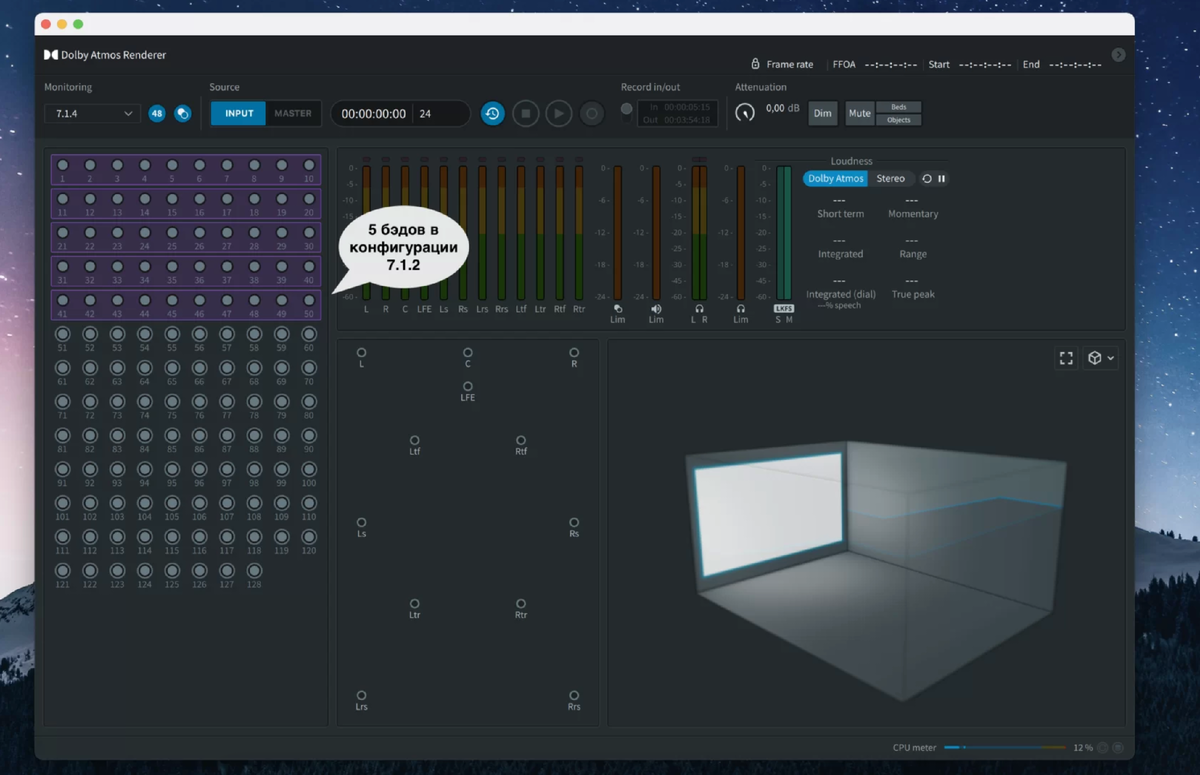This screenshot has width=1200, height=775.
Task: Click the LFE channel level meter
Action: (425, 233)
